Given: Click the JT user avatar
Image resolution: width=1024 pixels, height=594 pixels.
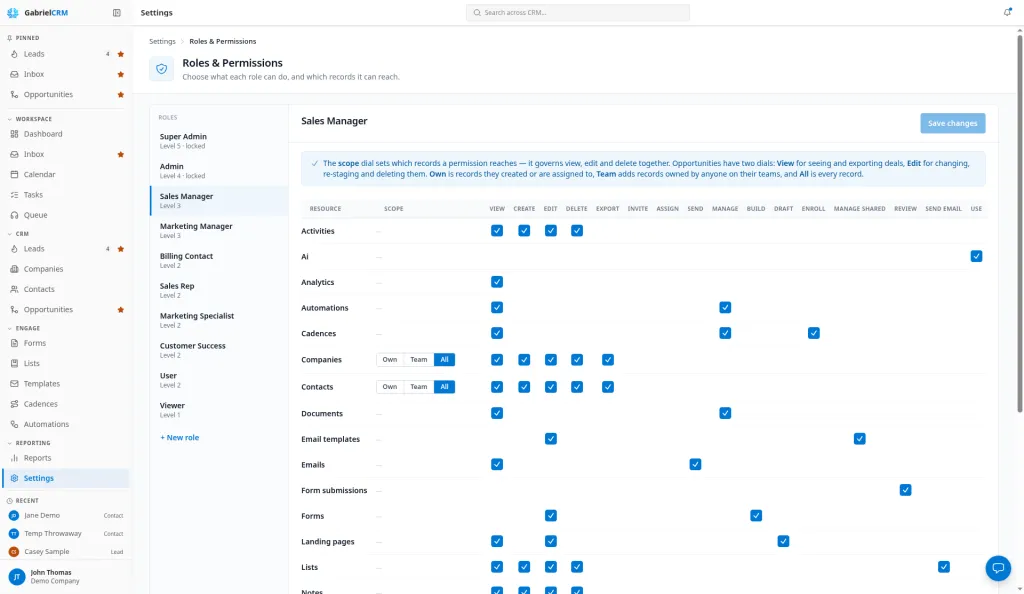Looking at the screenshot, I should [17, 576].
